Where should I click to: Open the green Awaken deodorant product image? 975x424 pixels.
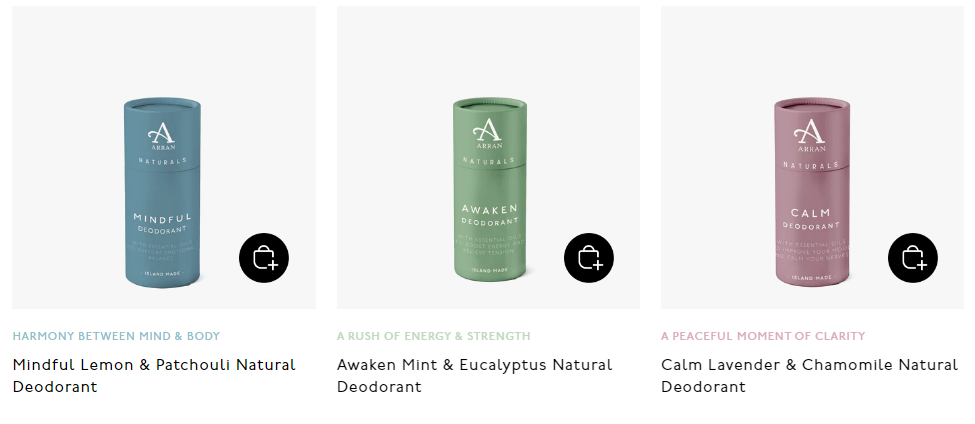[488, 157]
